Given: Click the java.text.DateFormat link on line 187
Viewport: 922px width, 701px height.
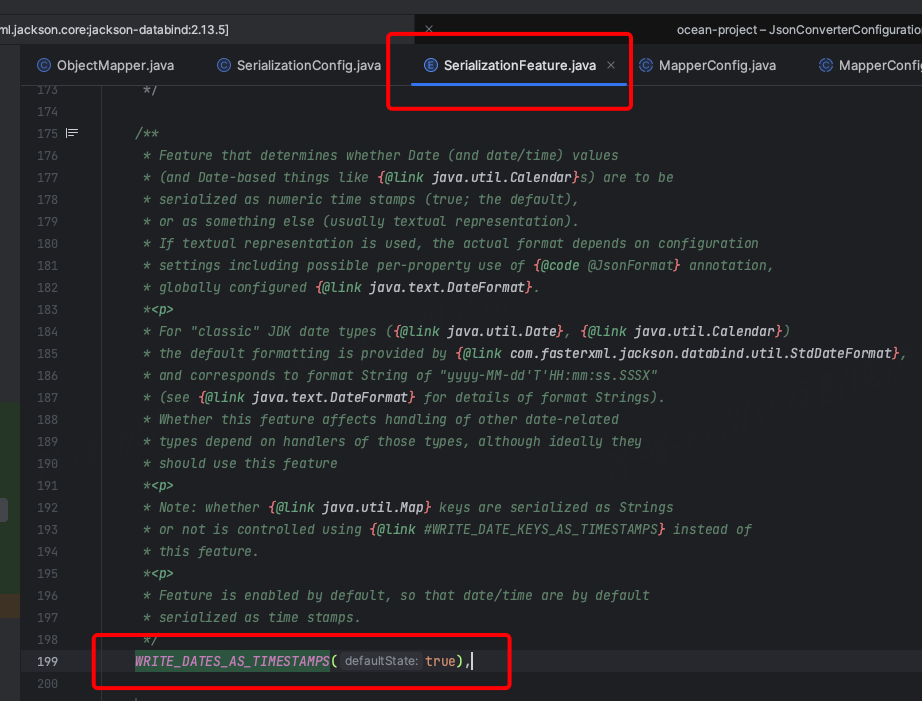Looking at the screenshot, I should pos(330,398).
